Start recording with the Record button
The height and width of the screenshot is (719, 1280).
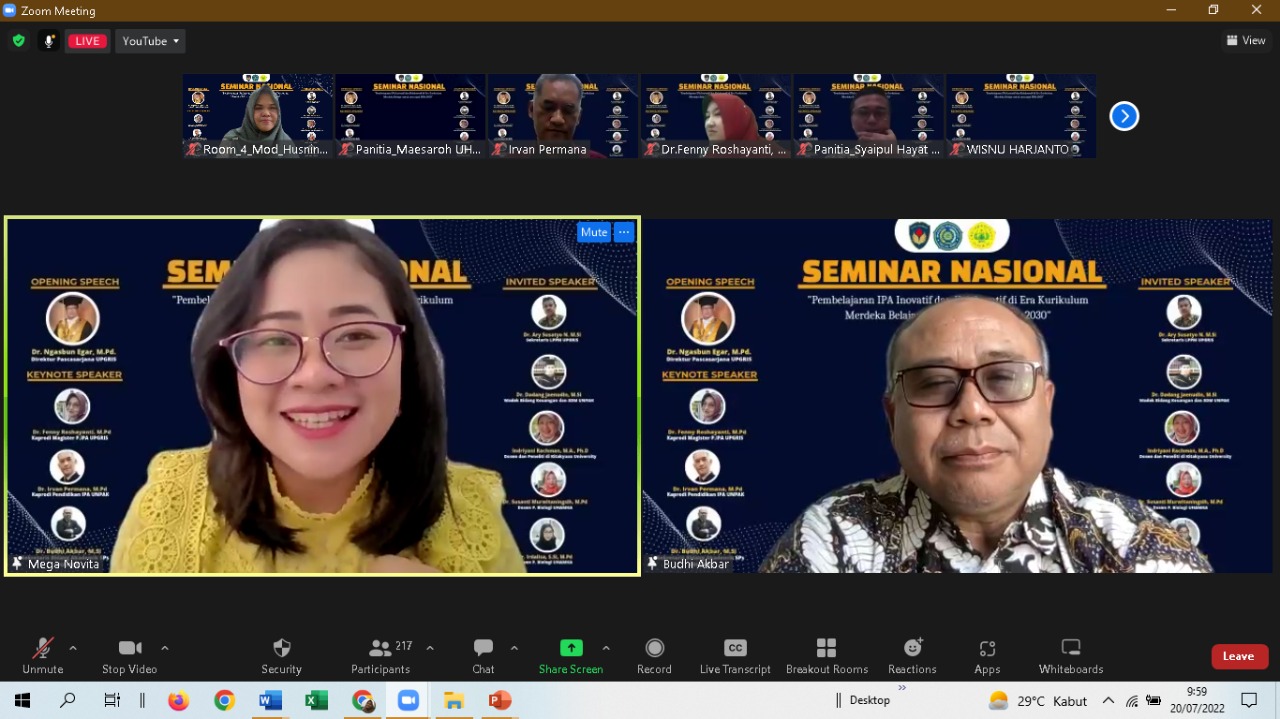point(654,655)
